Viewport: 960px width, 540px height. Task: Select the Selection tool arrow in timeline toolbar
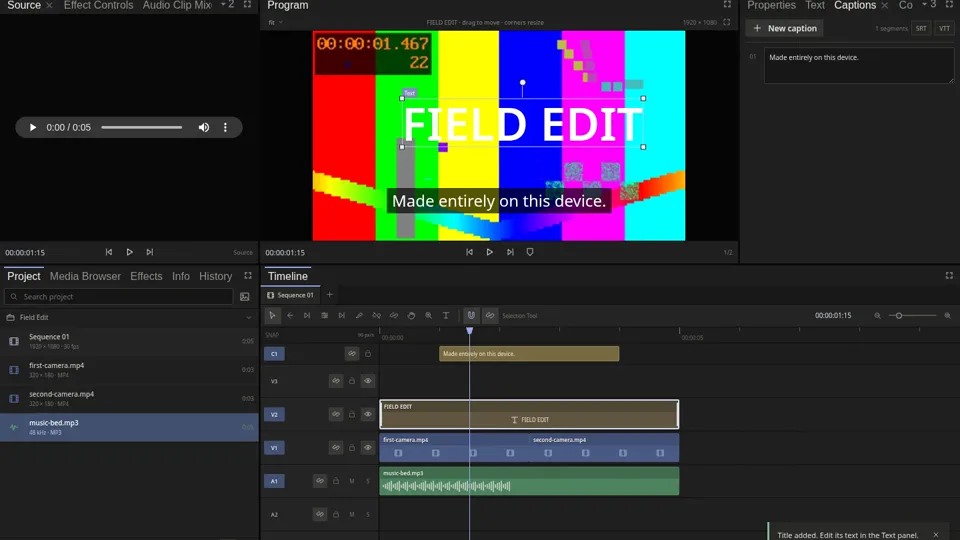coord(272,315)
